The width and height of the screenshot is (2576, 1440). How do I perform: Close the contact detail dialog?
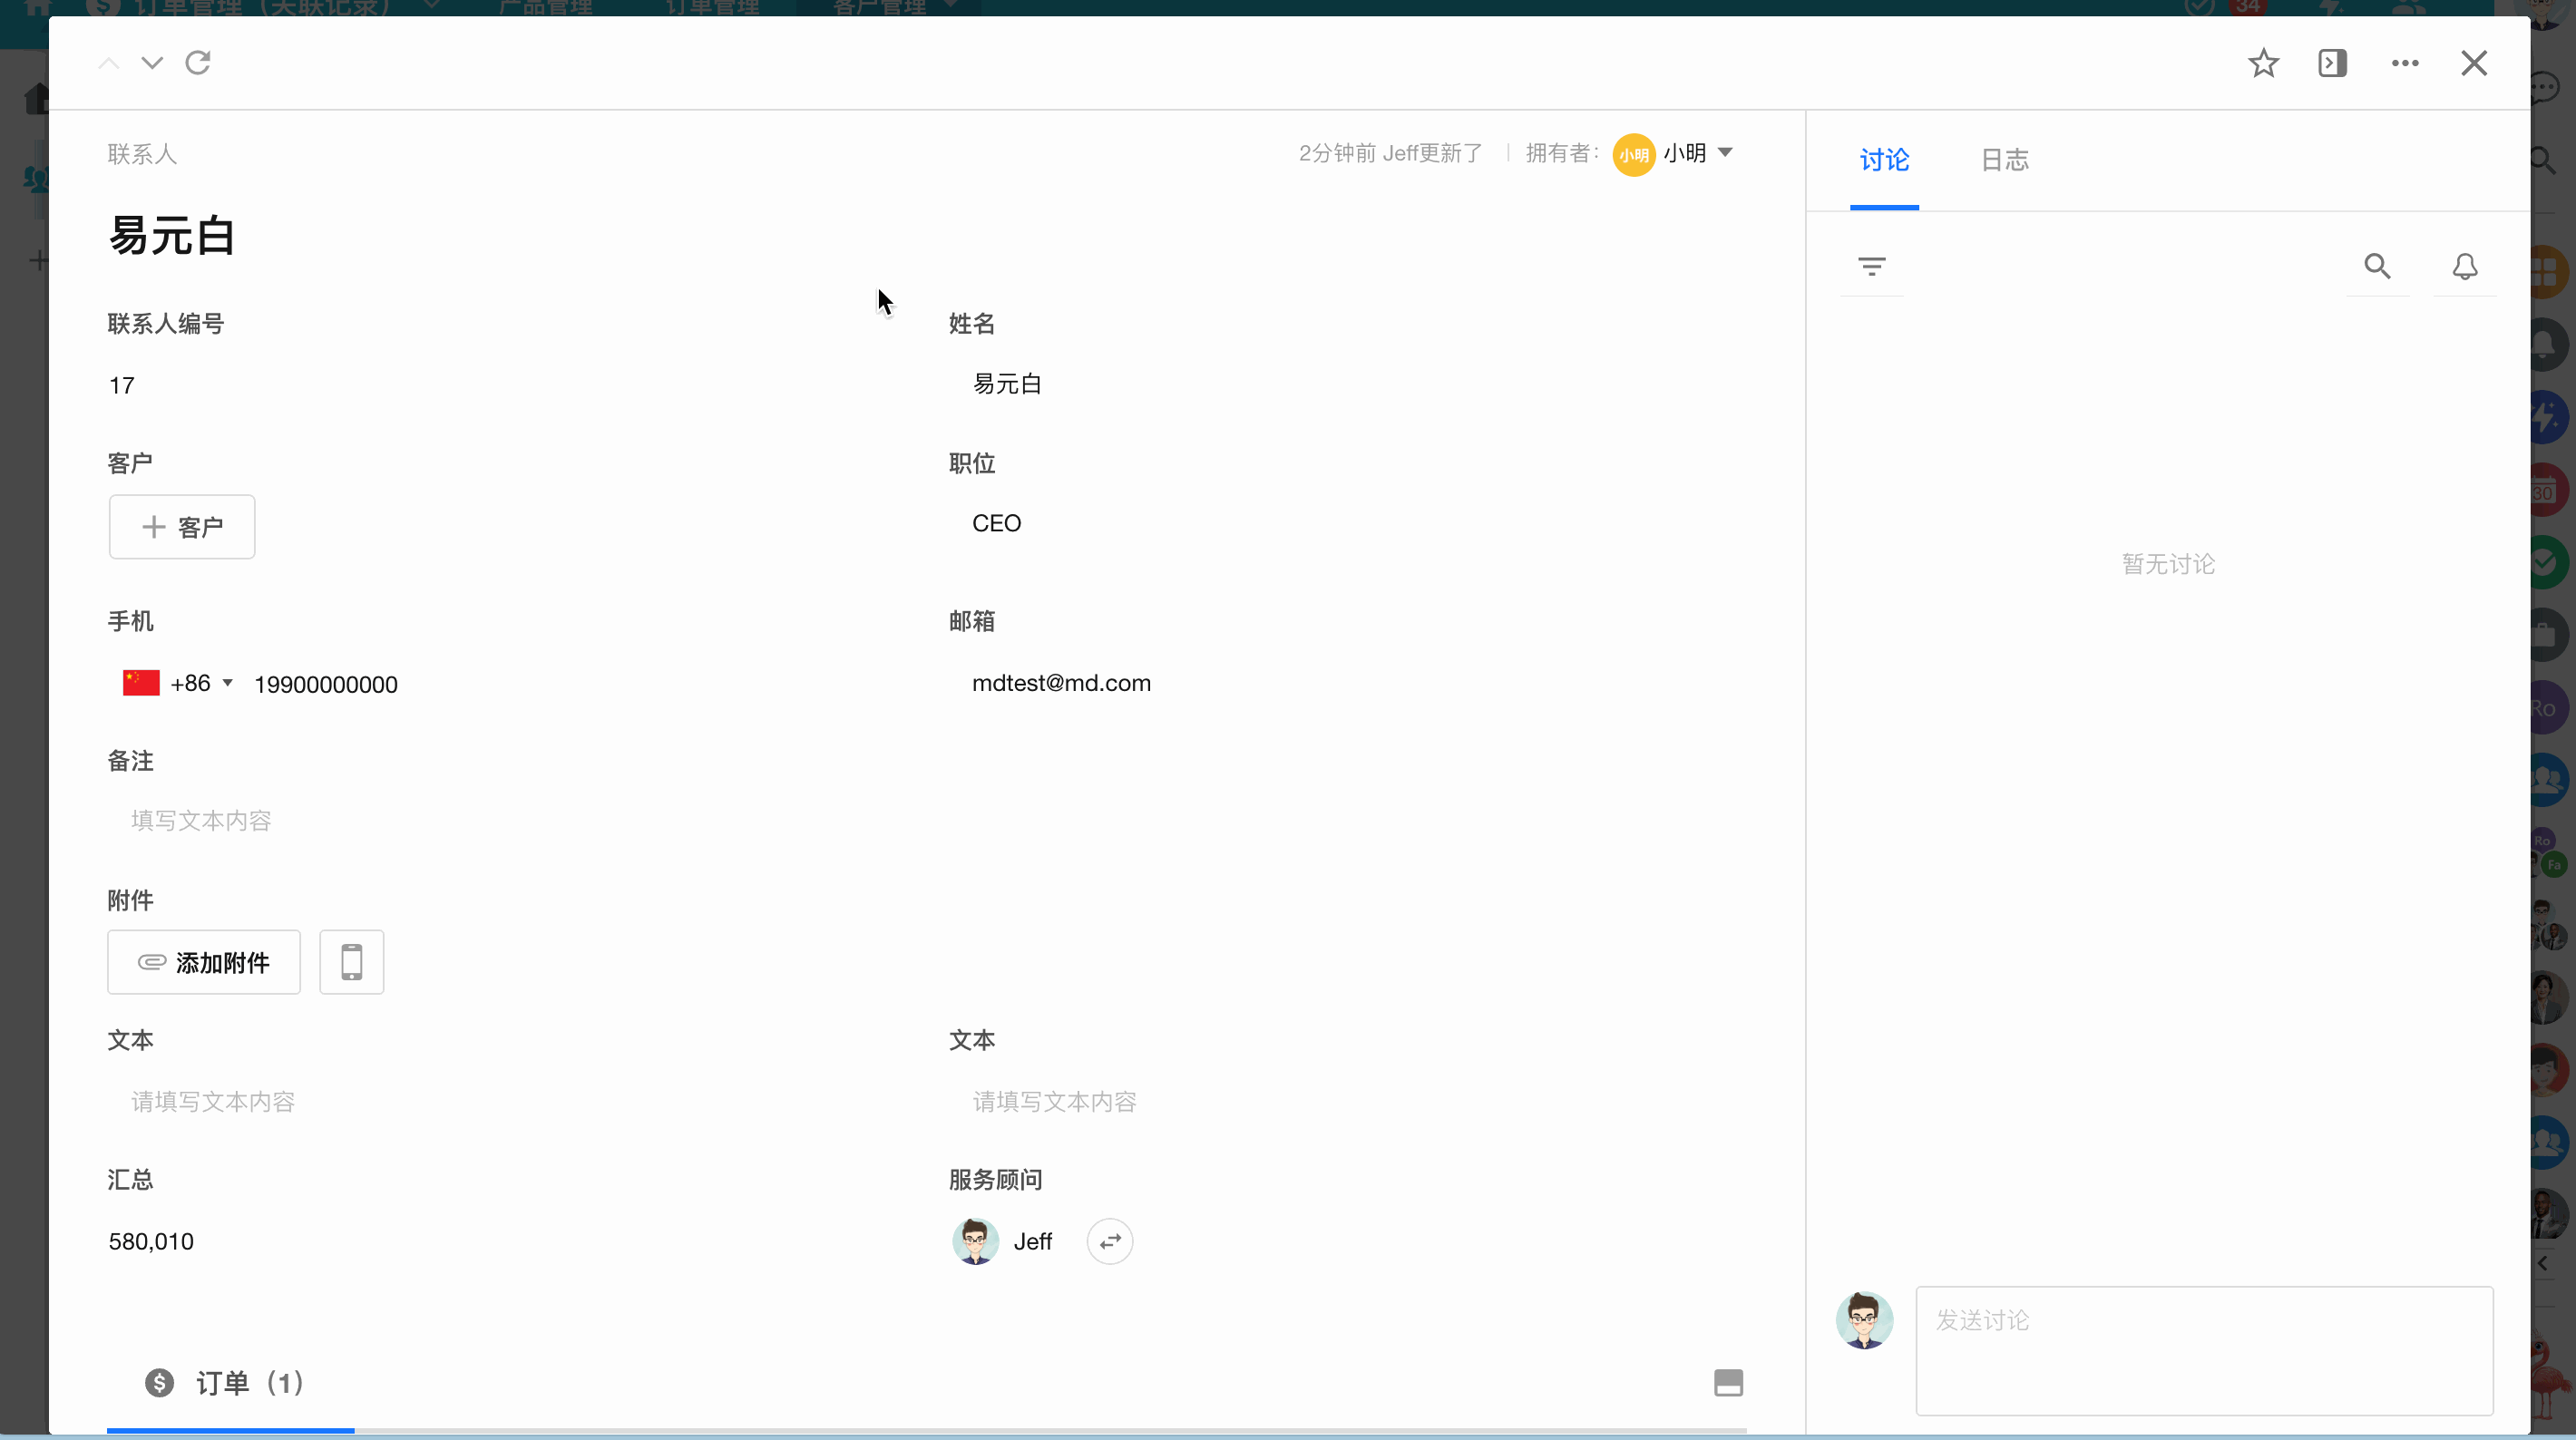[2473, 63]
